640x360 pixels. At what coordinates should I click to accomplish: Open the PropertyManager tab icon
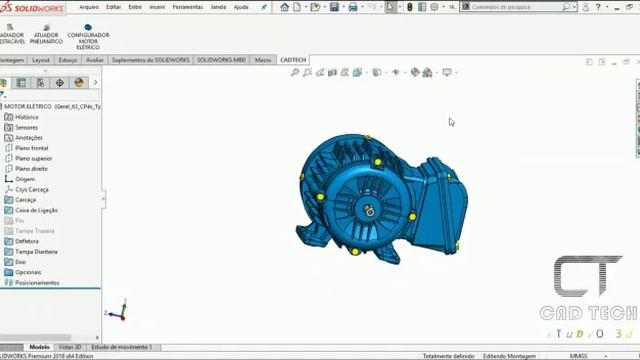point(21,83)
